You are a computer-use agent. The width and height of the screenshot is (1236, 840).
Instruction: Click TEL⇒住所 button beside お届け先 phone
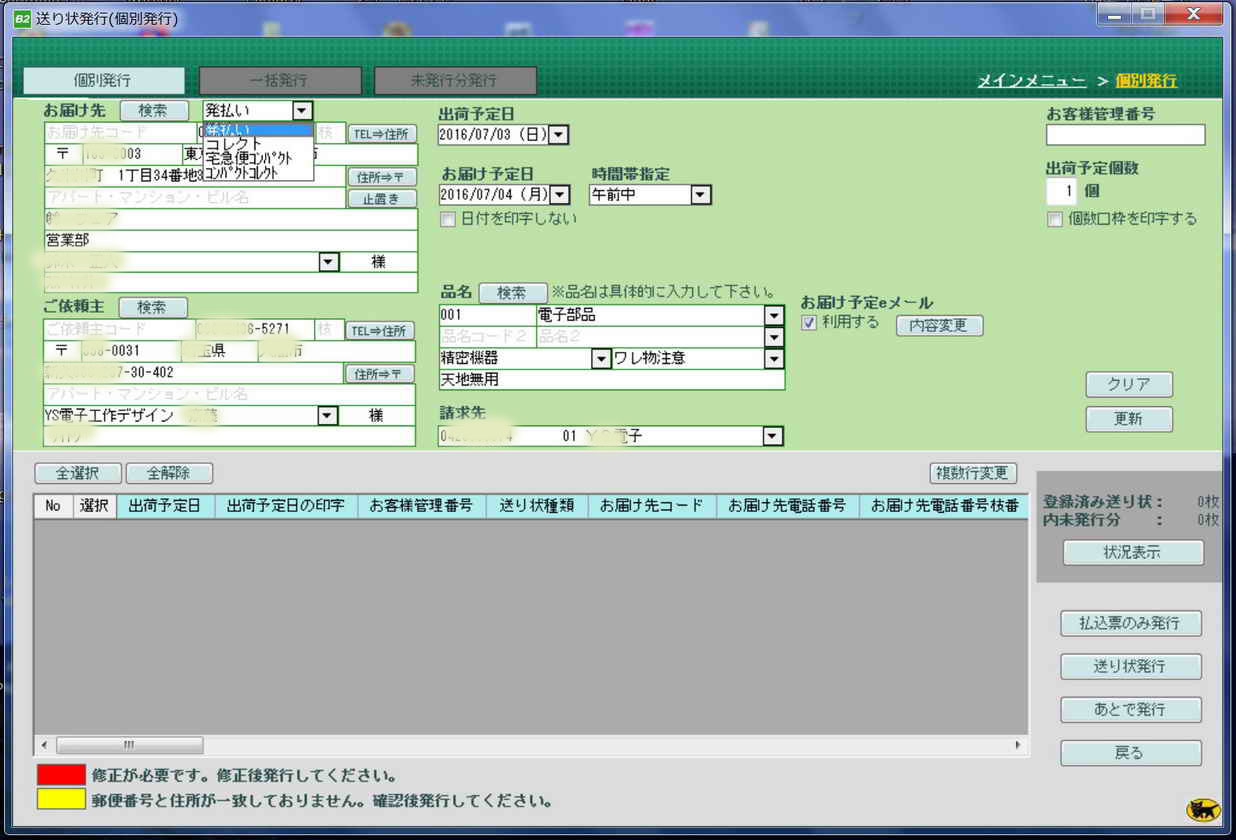(x=381, y=134)
